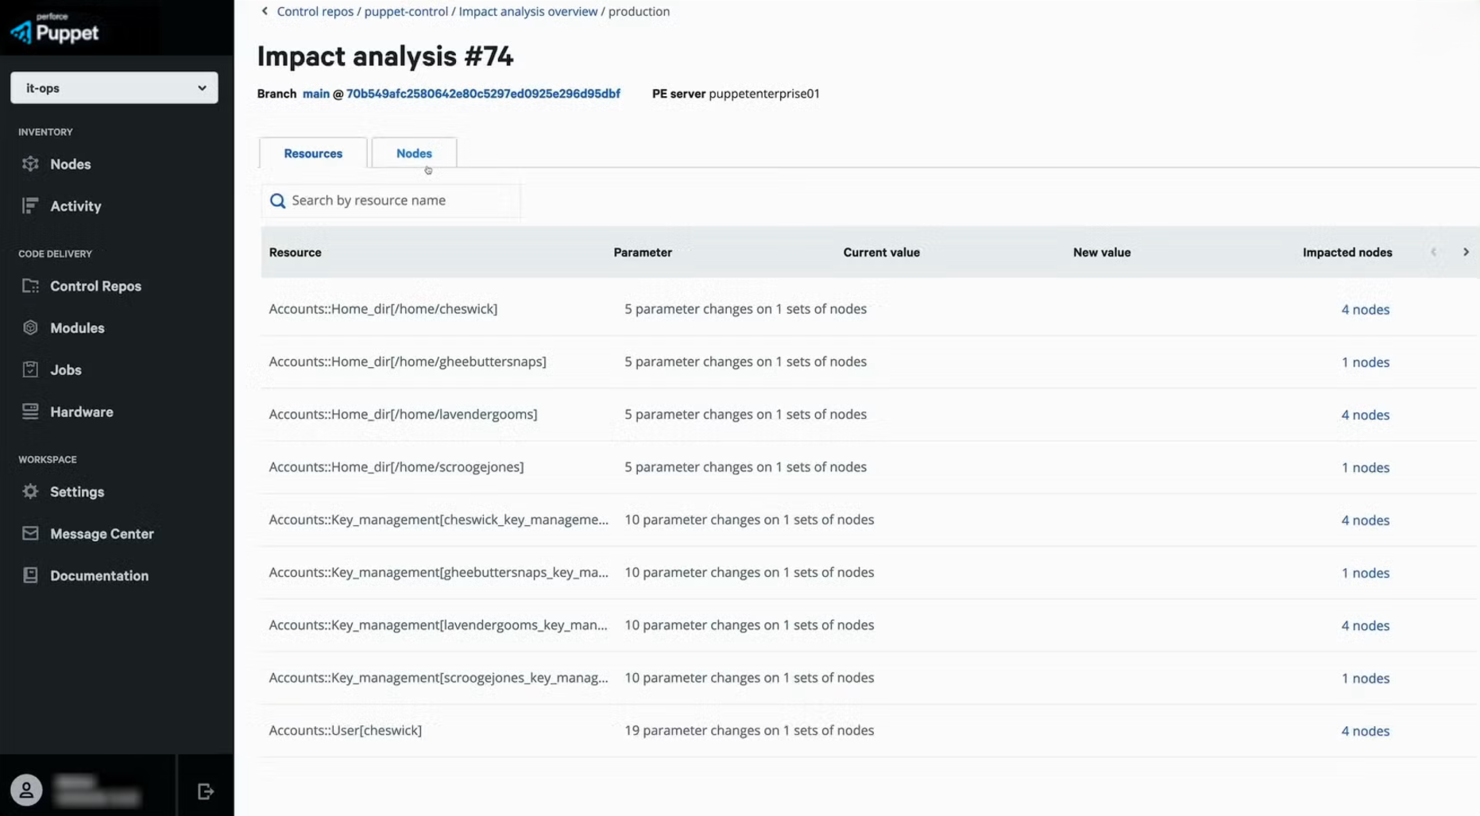Switch to the Nodes tab
This screenshot has width=1480, height=816.
[414, 153]
